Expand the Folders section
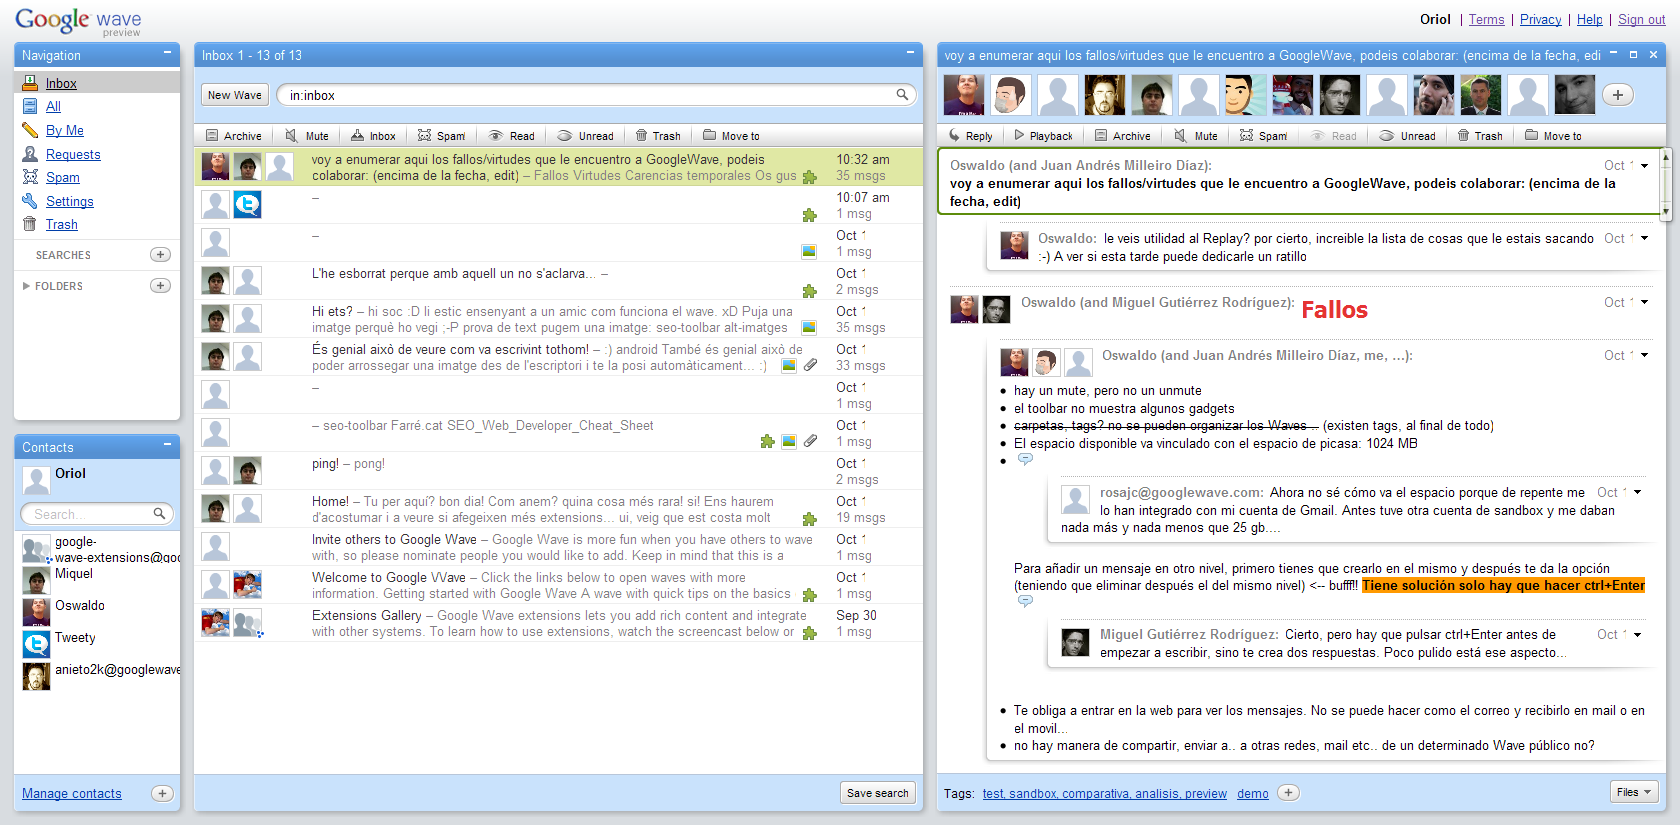The width and height of the screenshot is (1680, 825). pos(26,286)
